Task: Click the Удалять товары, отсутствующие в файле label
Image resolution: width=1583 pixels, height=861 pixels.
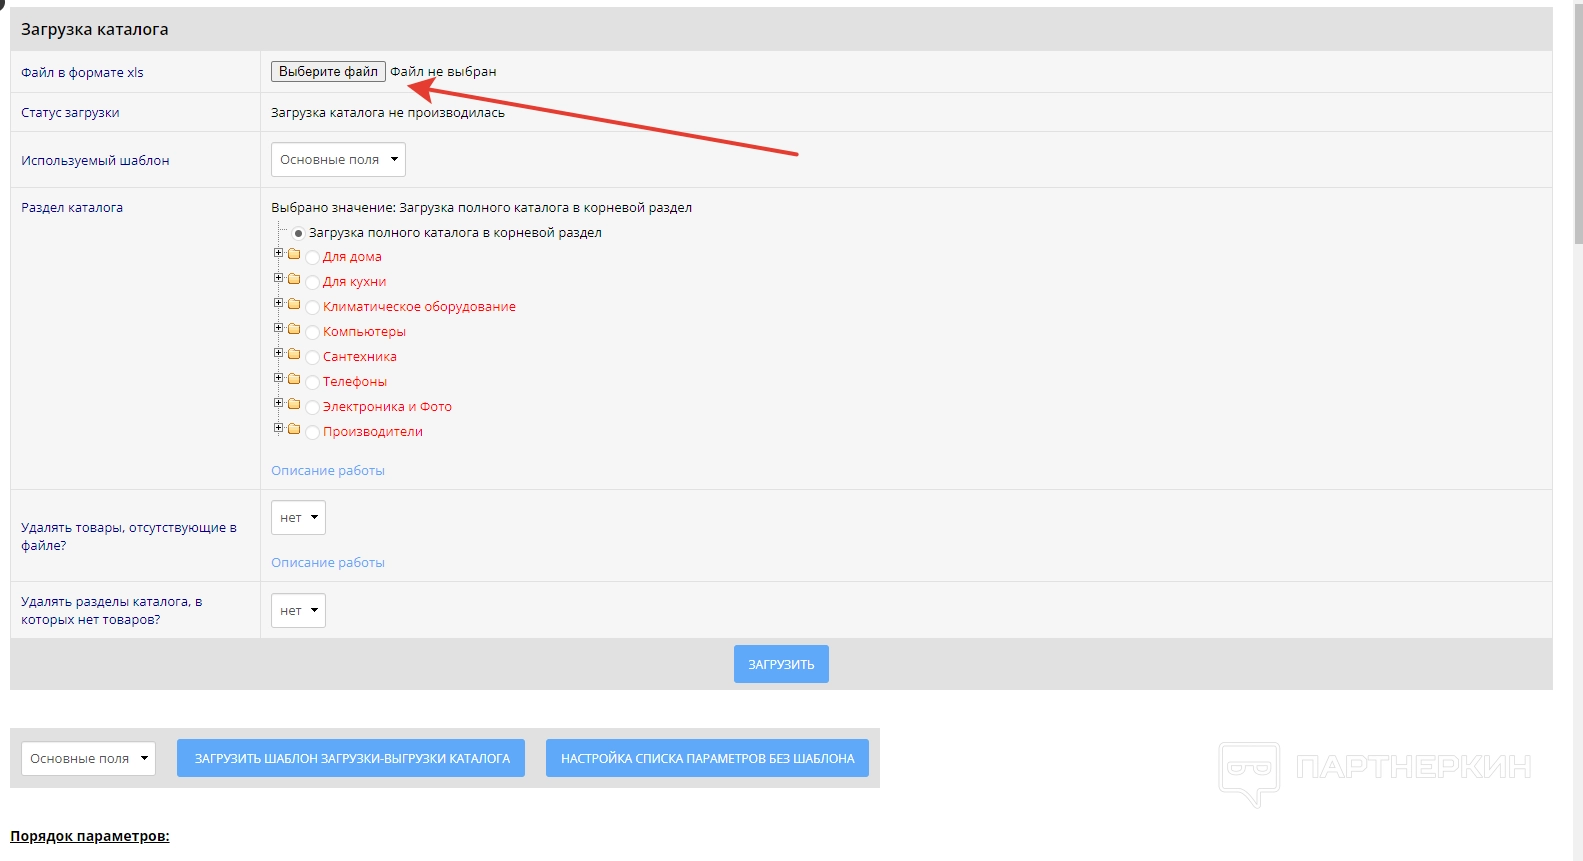Action: tap(129, 536)
